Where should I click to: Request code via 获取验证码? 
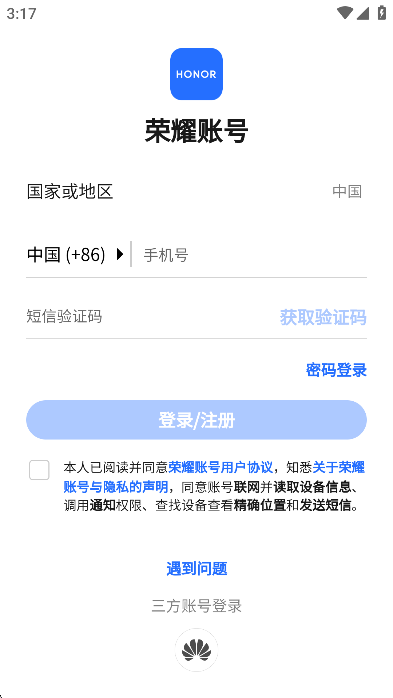[323, 317]
